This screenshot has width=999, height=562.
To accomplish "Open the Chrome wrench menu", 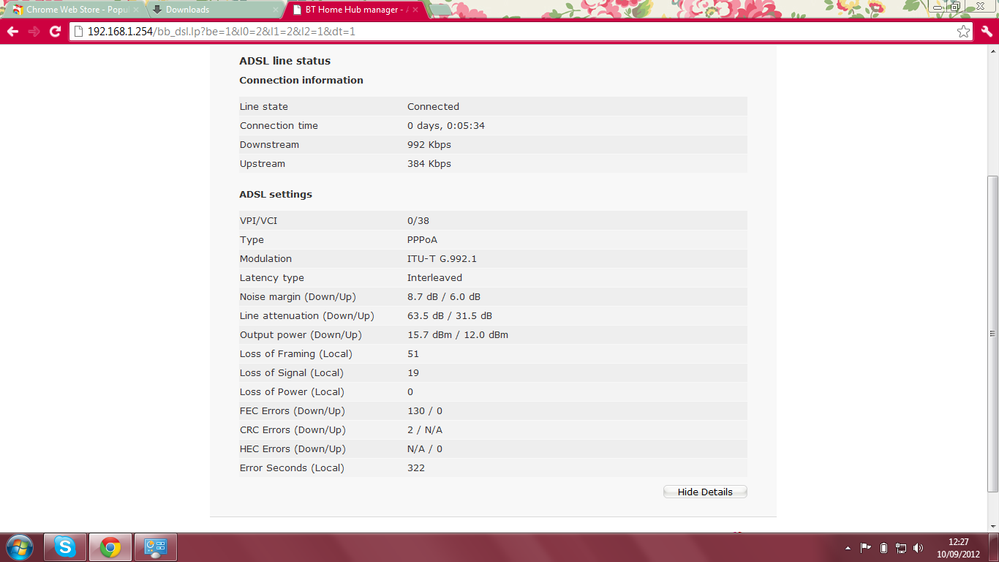I will [987, 31].
